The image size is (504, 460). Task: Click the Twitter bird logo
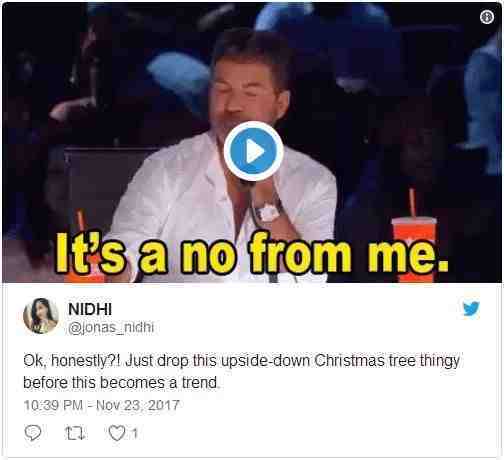(x=471, y=308)
